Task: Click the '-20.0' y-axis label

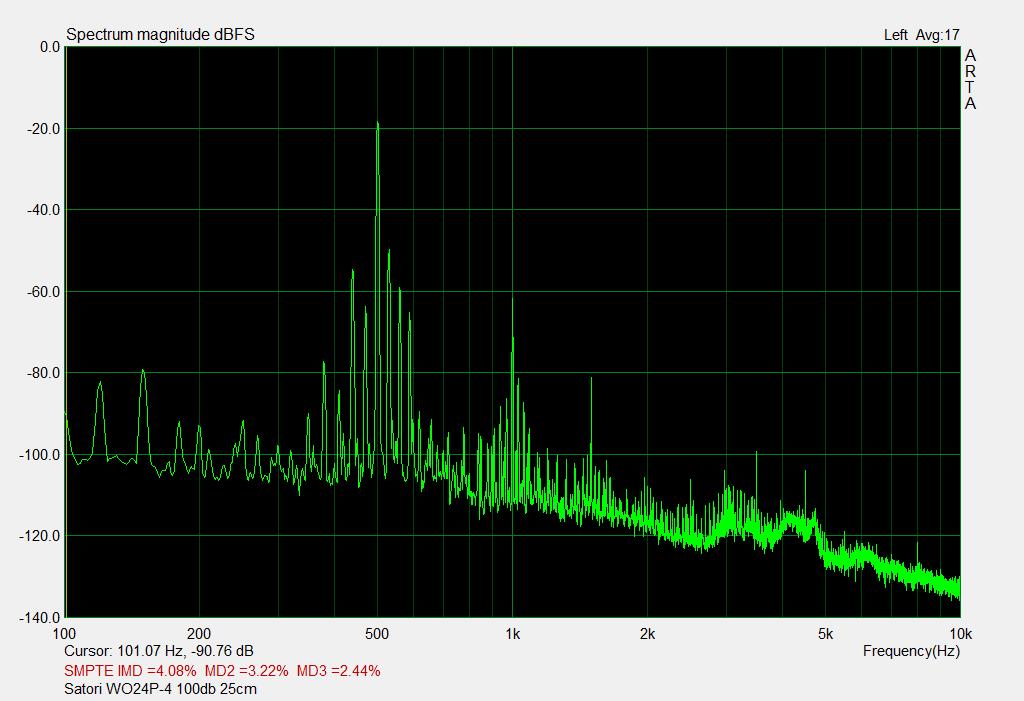Action: coord(39,128)
